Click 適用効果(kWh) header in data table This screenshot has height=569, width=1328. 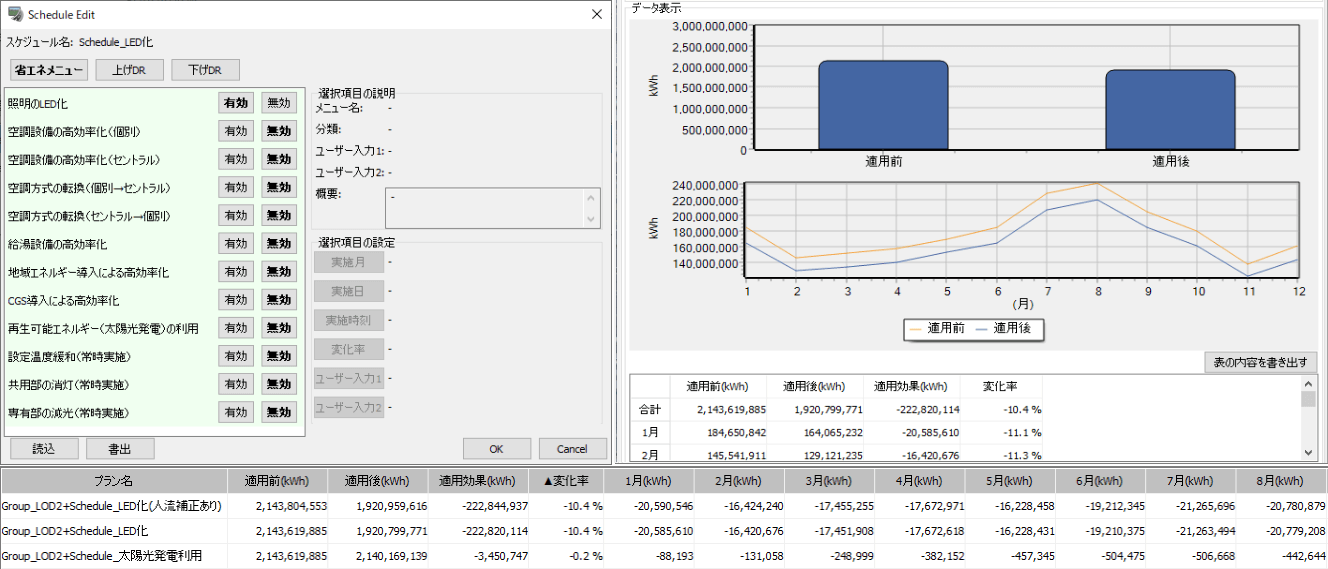(x=911, y=386)
